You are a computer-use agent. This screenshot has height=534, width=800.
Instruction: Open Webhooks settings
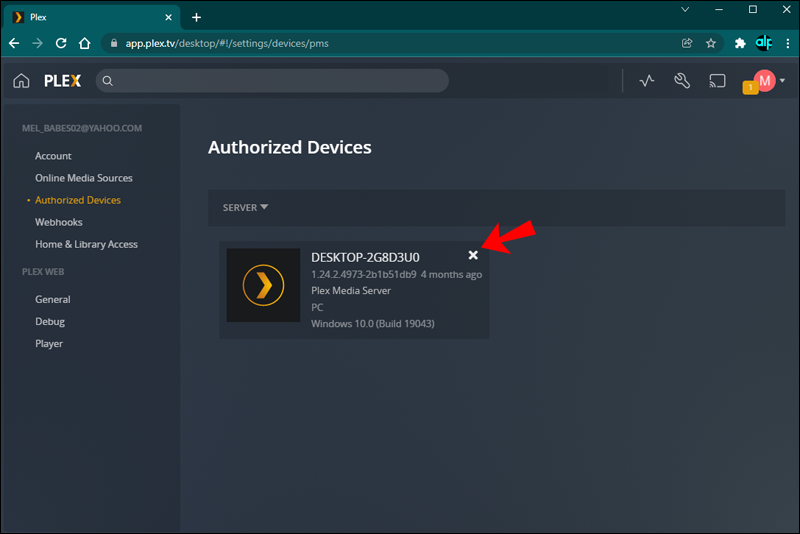(x=59, y=222)
